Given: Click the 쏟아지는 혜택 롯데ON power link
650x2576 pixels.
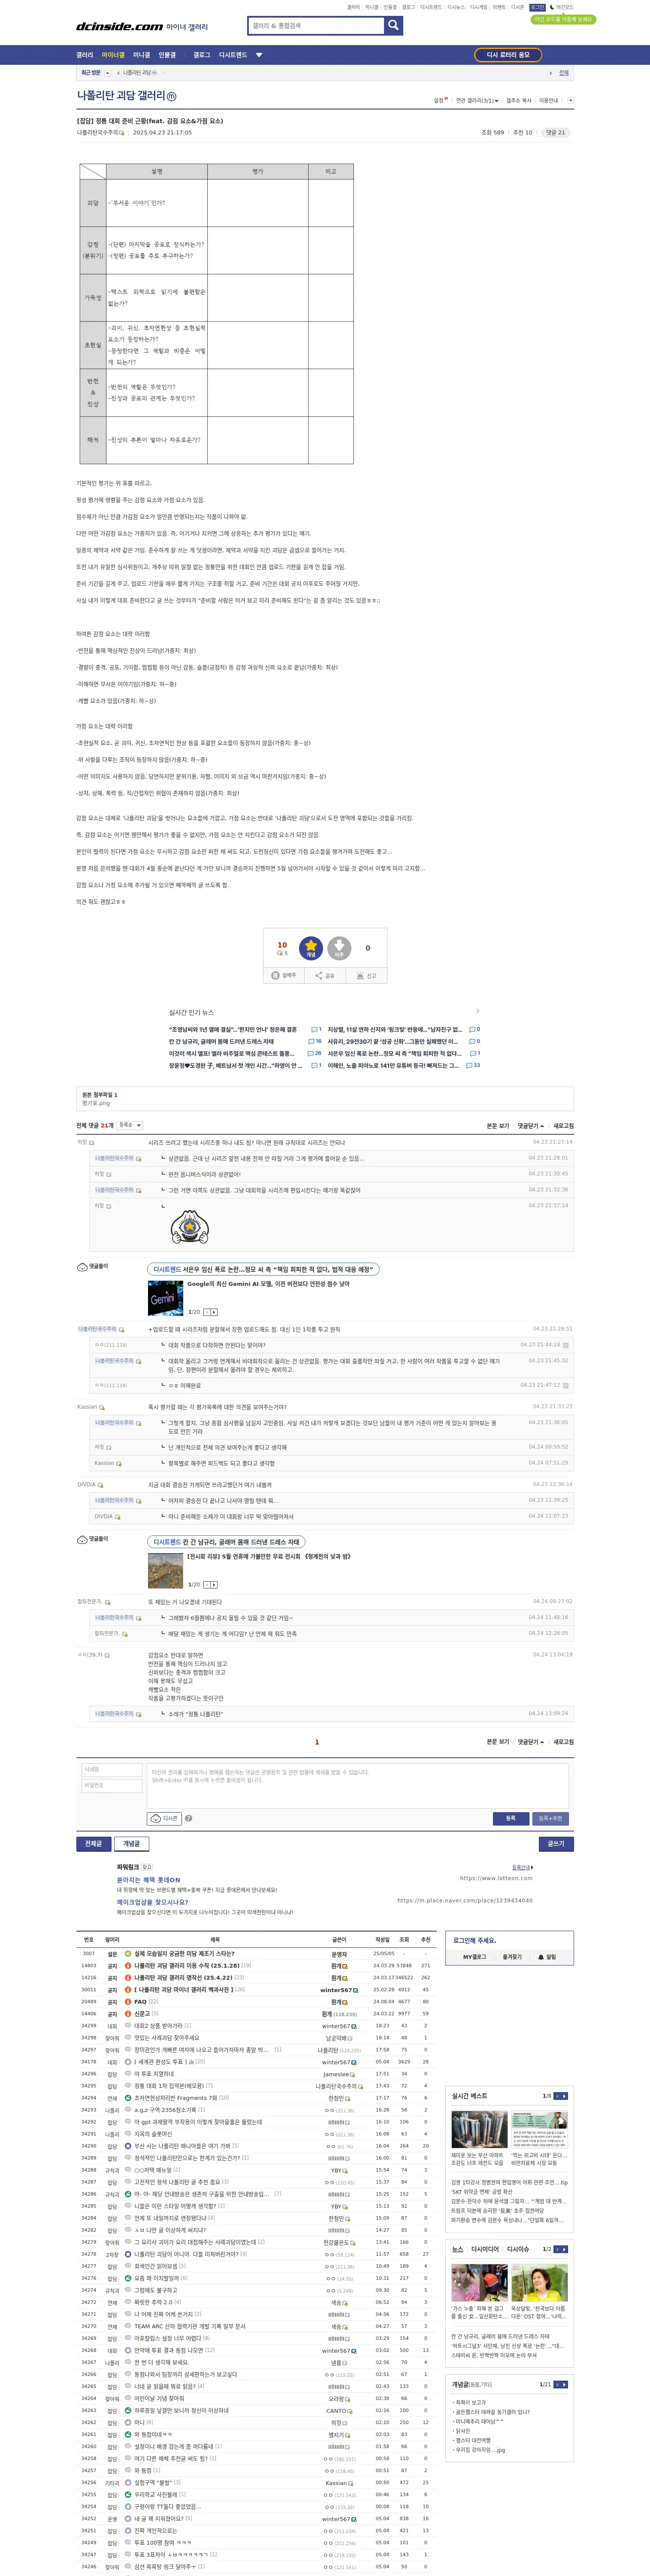Looking at the screenshot, I should tap(148, 1880).
